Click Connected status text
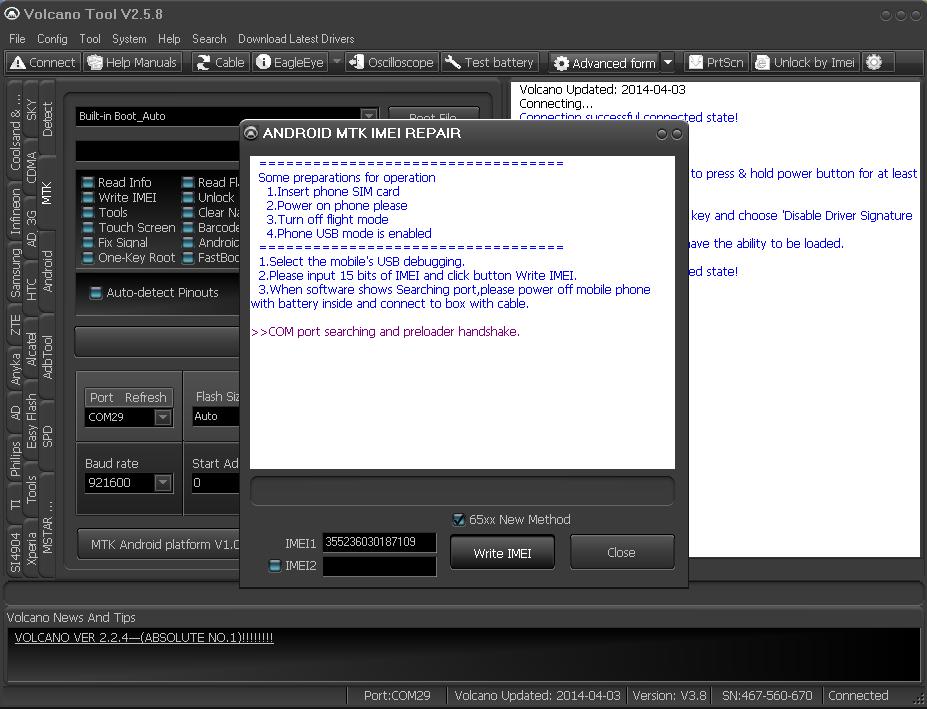The width and height of the screenshot is (927, 709). click(x=858, y=695)
